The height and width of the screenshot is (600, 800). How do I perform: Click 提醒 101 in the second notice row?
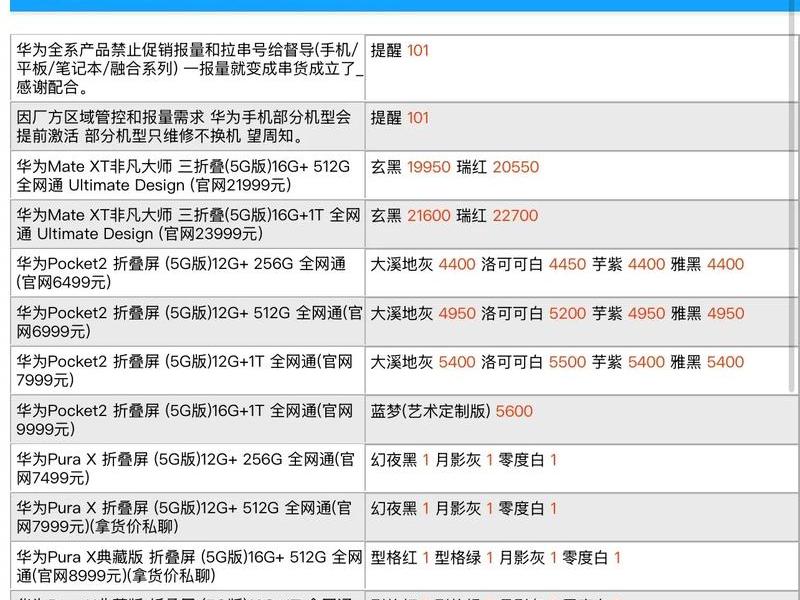[x=399, y=118]
